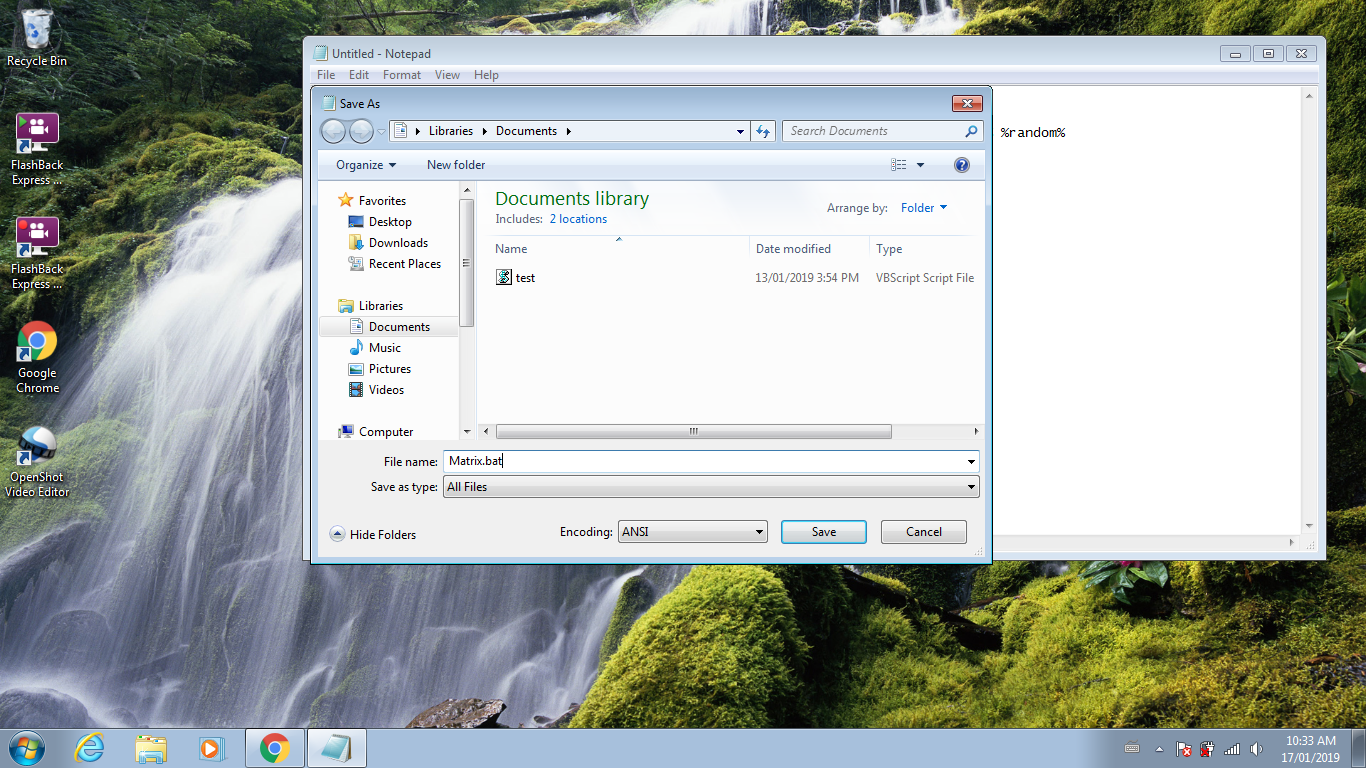The image size is (1366, 768).
Task: Open the Organize menu
Action: [362, 164]
